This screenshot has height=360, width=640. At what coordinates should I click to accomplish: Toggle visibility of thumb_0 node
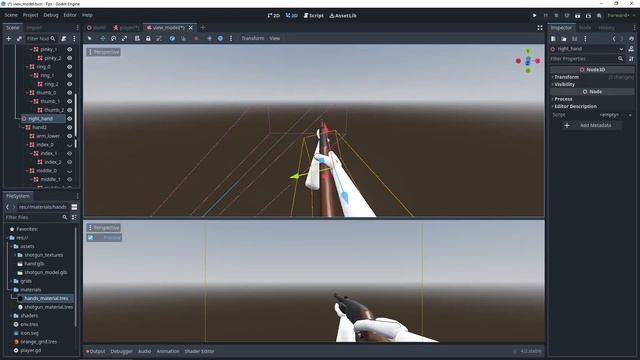tap(69, 93)
